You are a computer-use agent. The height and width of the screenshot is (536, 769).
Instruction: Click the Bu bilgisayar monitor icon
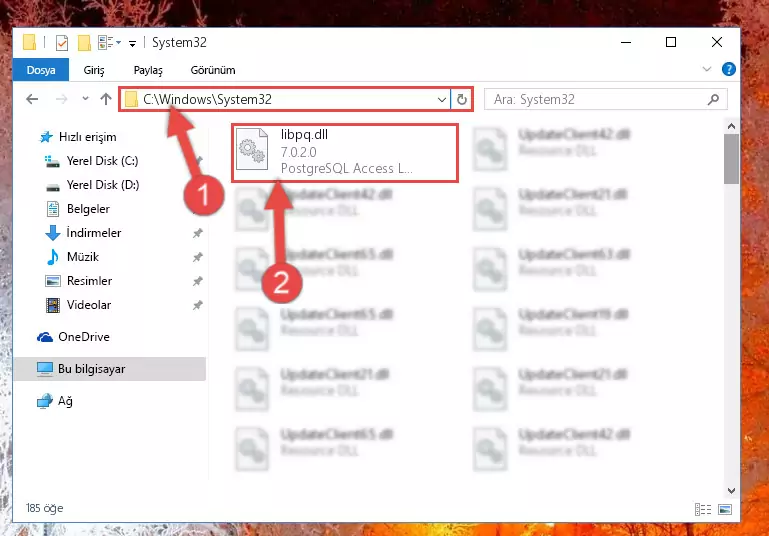click(x=45, y=369)
